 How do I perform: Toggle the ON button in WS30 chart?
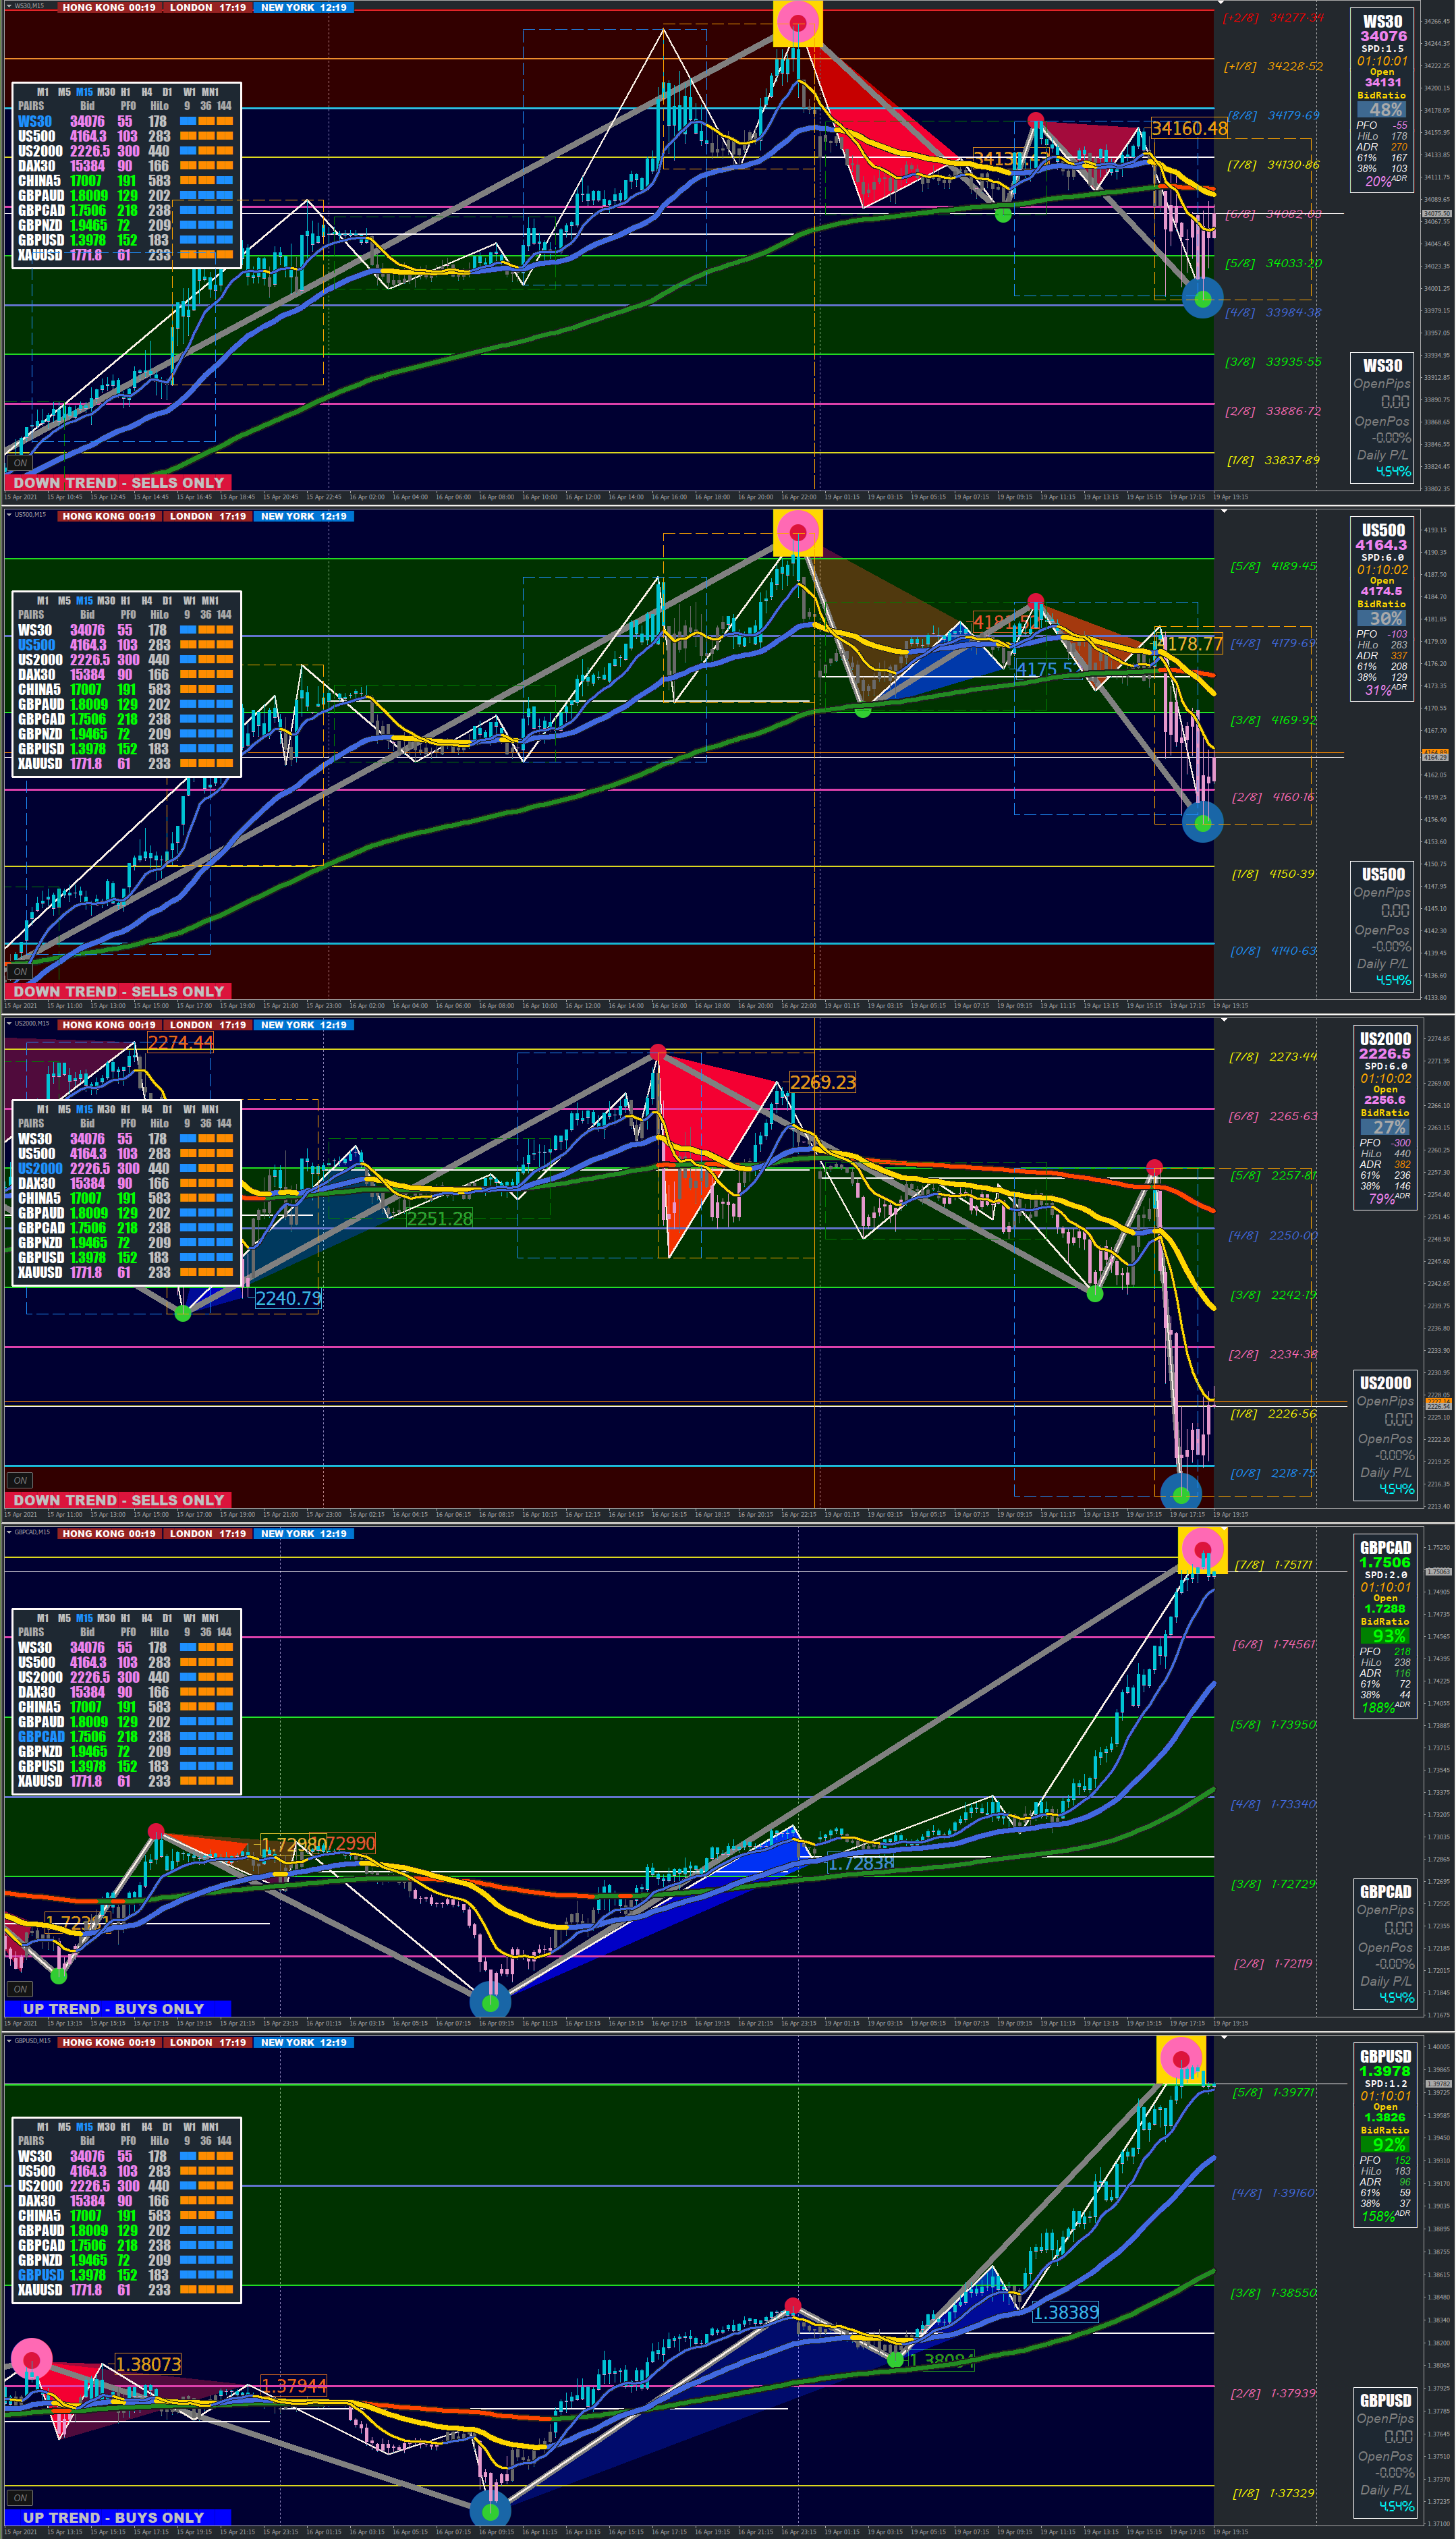coord(20,463)
